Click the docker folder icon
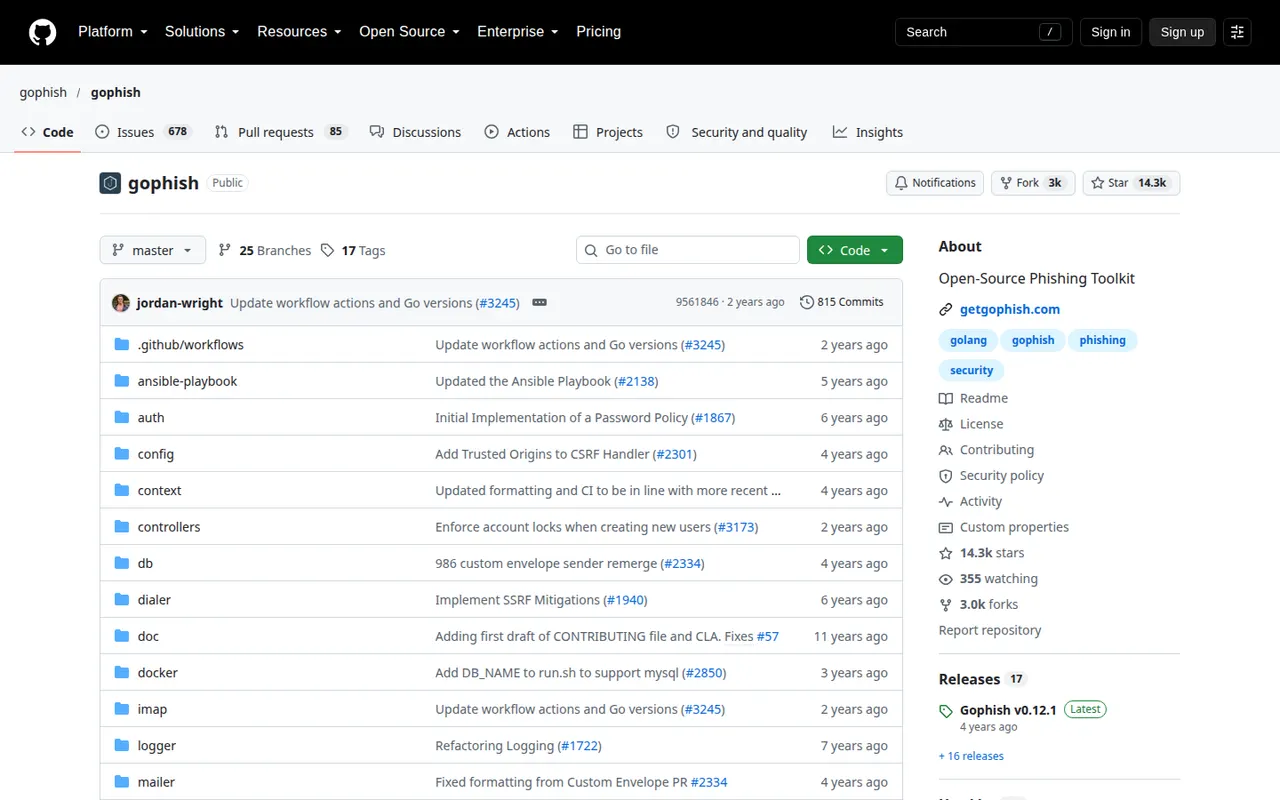The image size is (1280, 800). (122, 673)
